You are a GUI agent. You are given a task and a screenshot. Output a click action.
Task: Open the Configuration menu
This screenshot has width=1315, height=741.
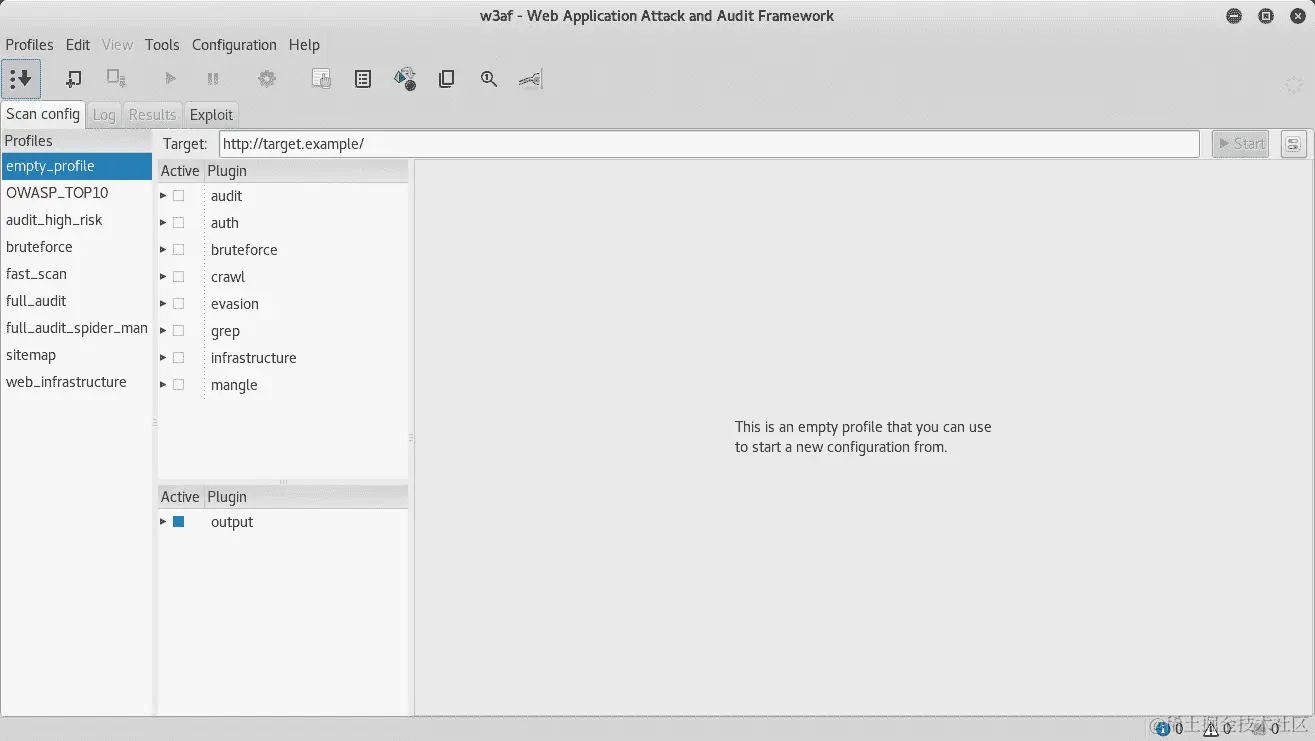pos(234,45)
